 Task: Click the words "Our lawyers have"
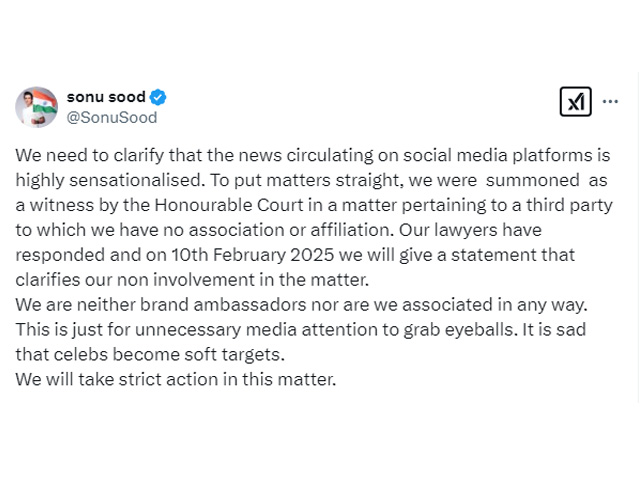(470, 230)
